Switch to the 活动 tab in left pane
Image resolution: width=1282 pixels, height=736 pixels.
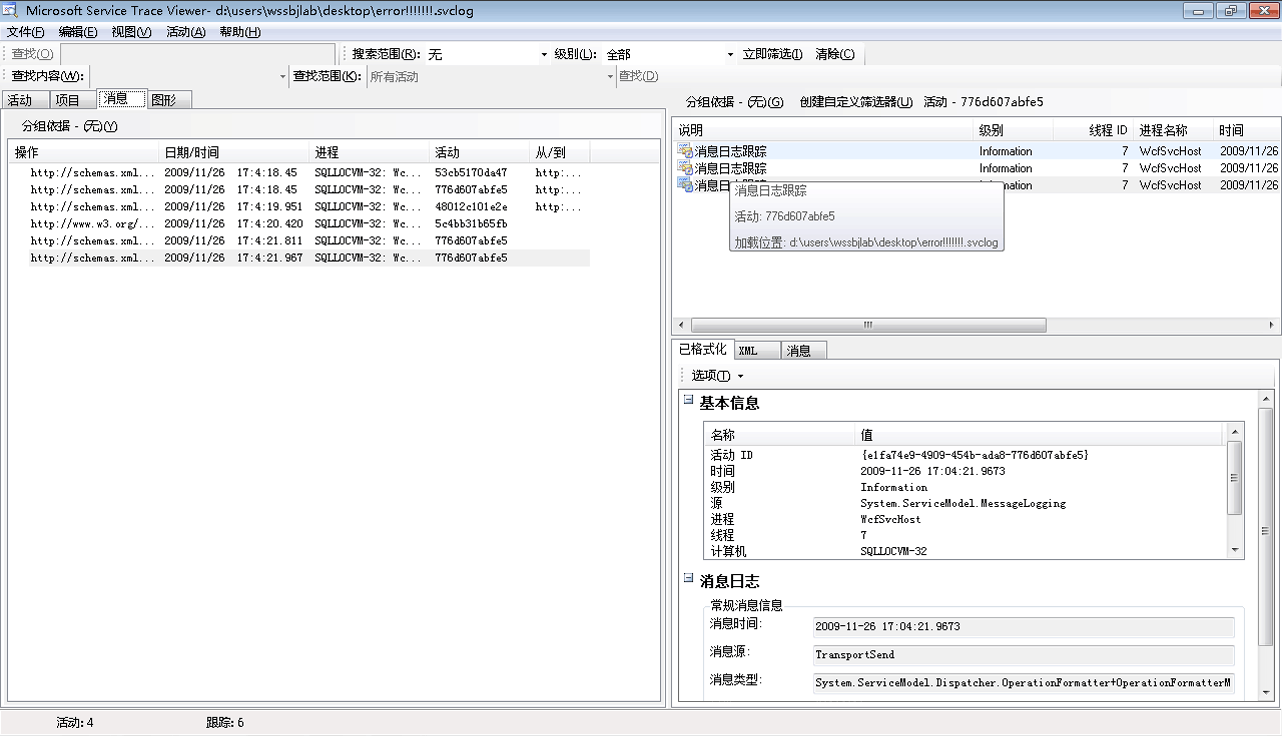(24, 100)
